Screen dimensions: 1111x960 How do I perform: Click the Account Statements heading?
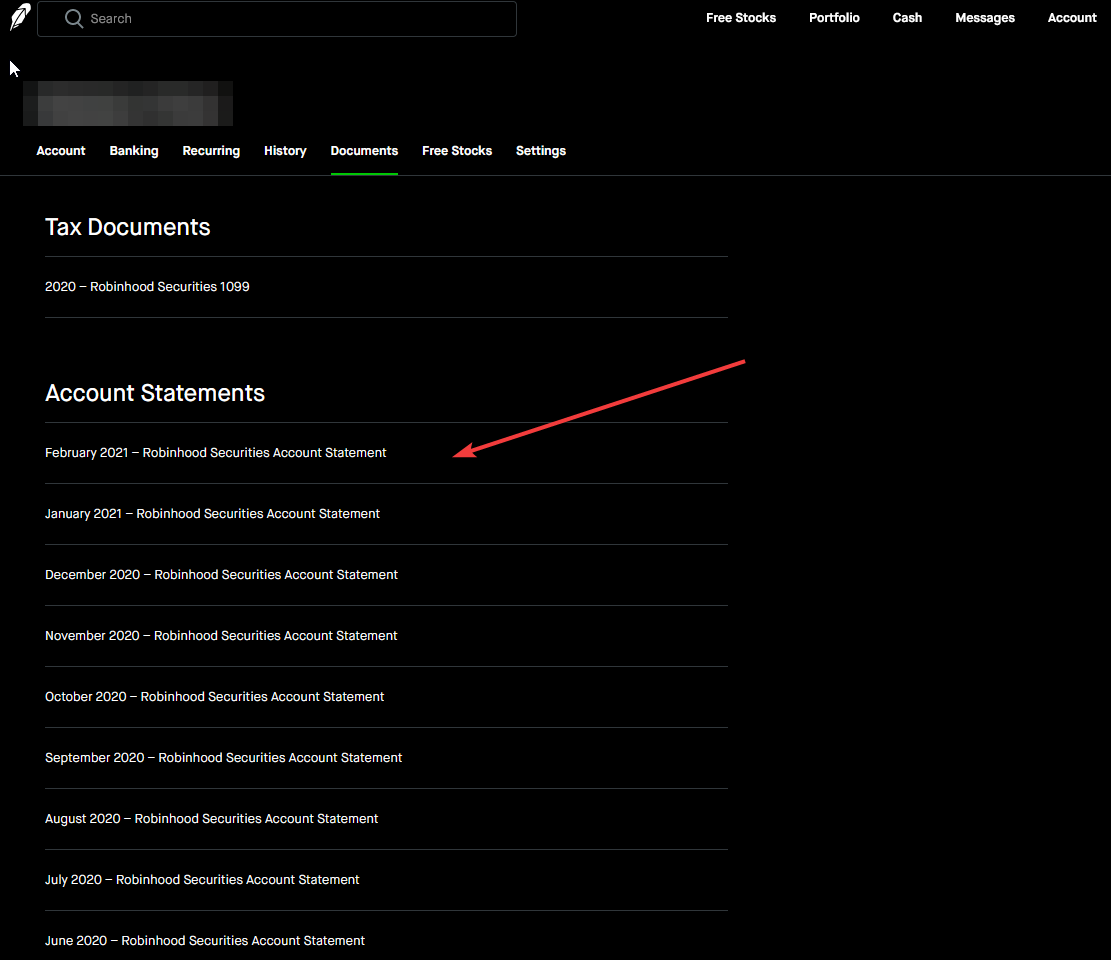pos(154,393)
